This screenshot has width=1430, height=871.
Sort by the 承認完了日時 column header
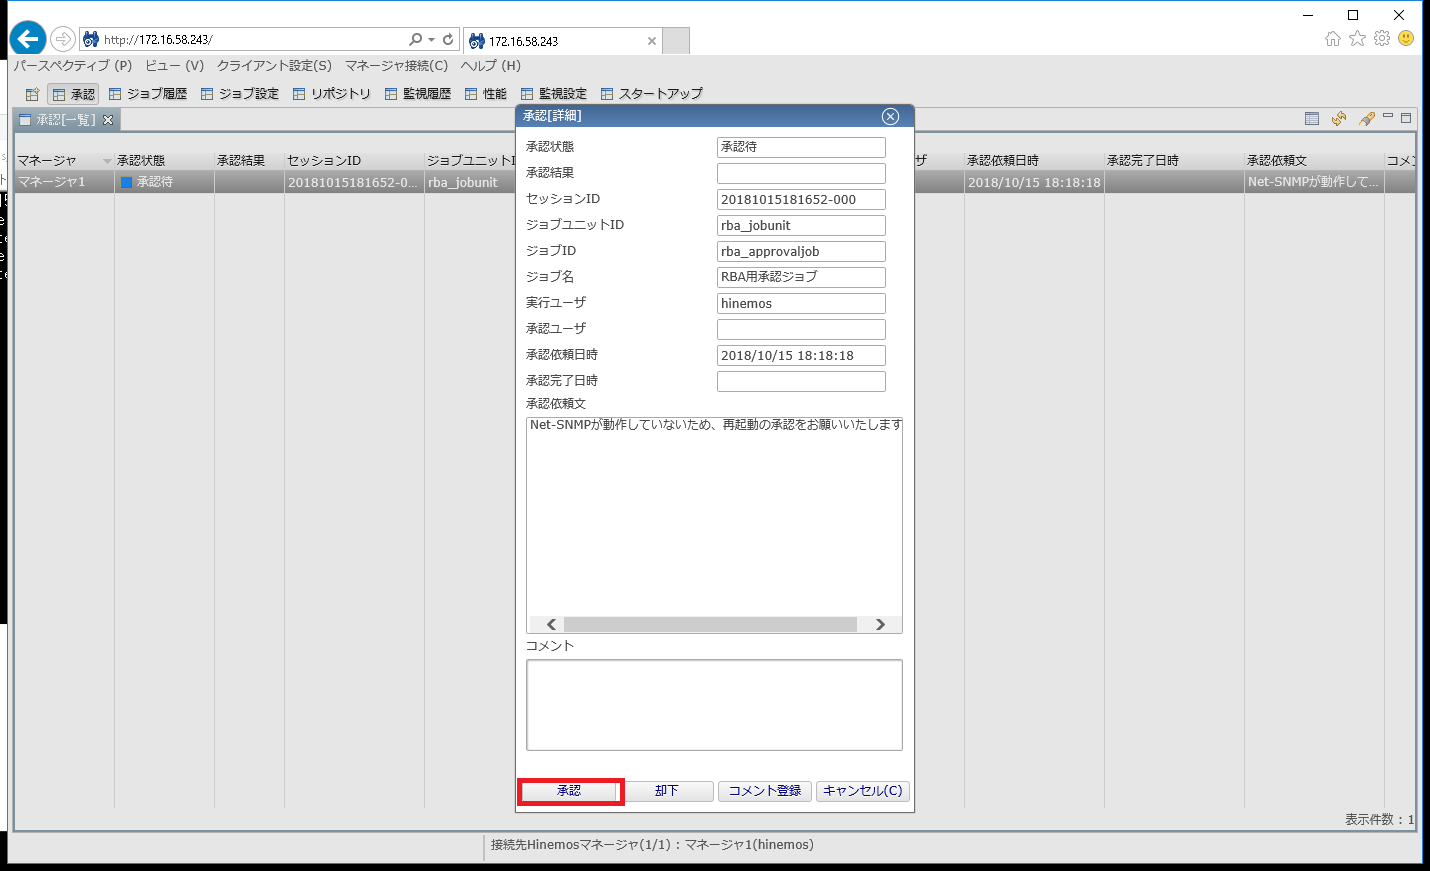1174,160
